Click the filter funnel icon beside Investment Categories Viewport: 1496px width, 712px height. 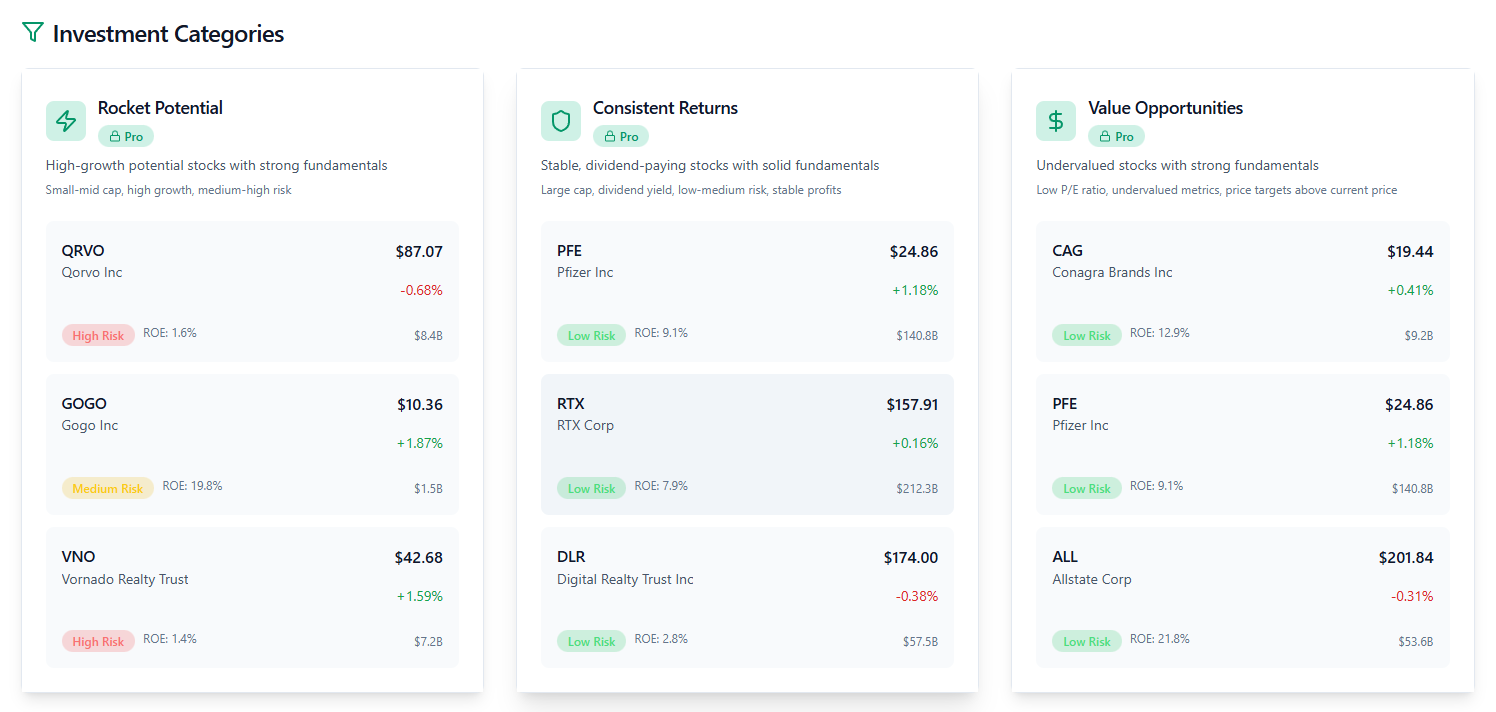(33, 33)
